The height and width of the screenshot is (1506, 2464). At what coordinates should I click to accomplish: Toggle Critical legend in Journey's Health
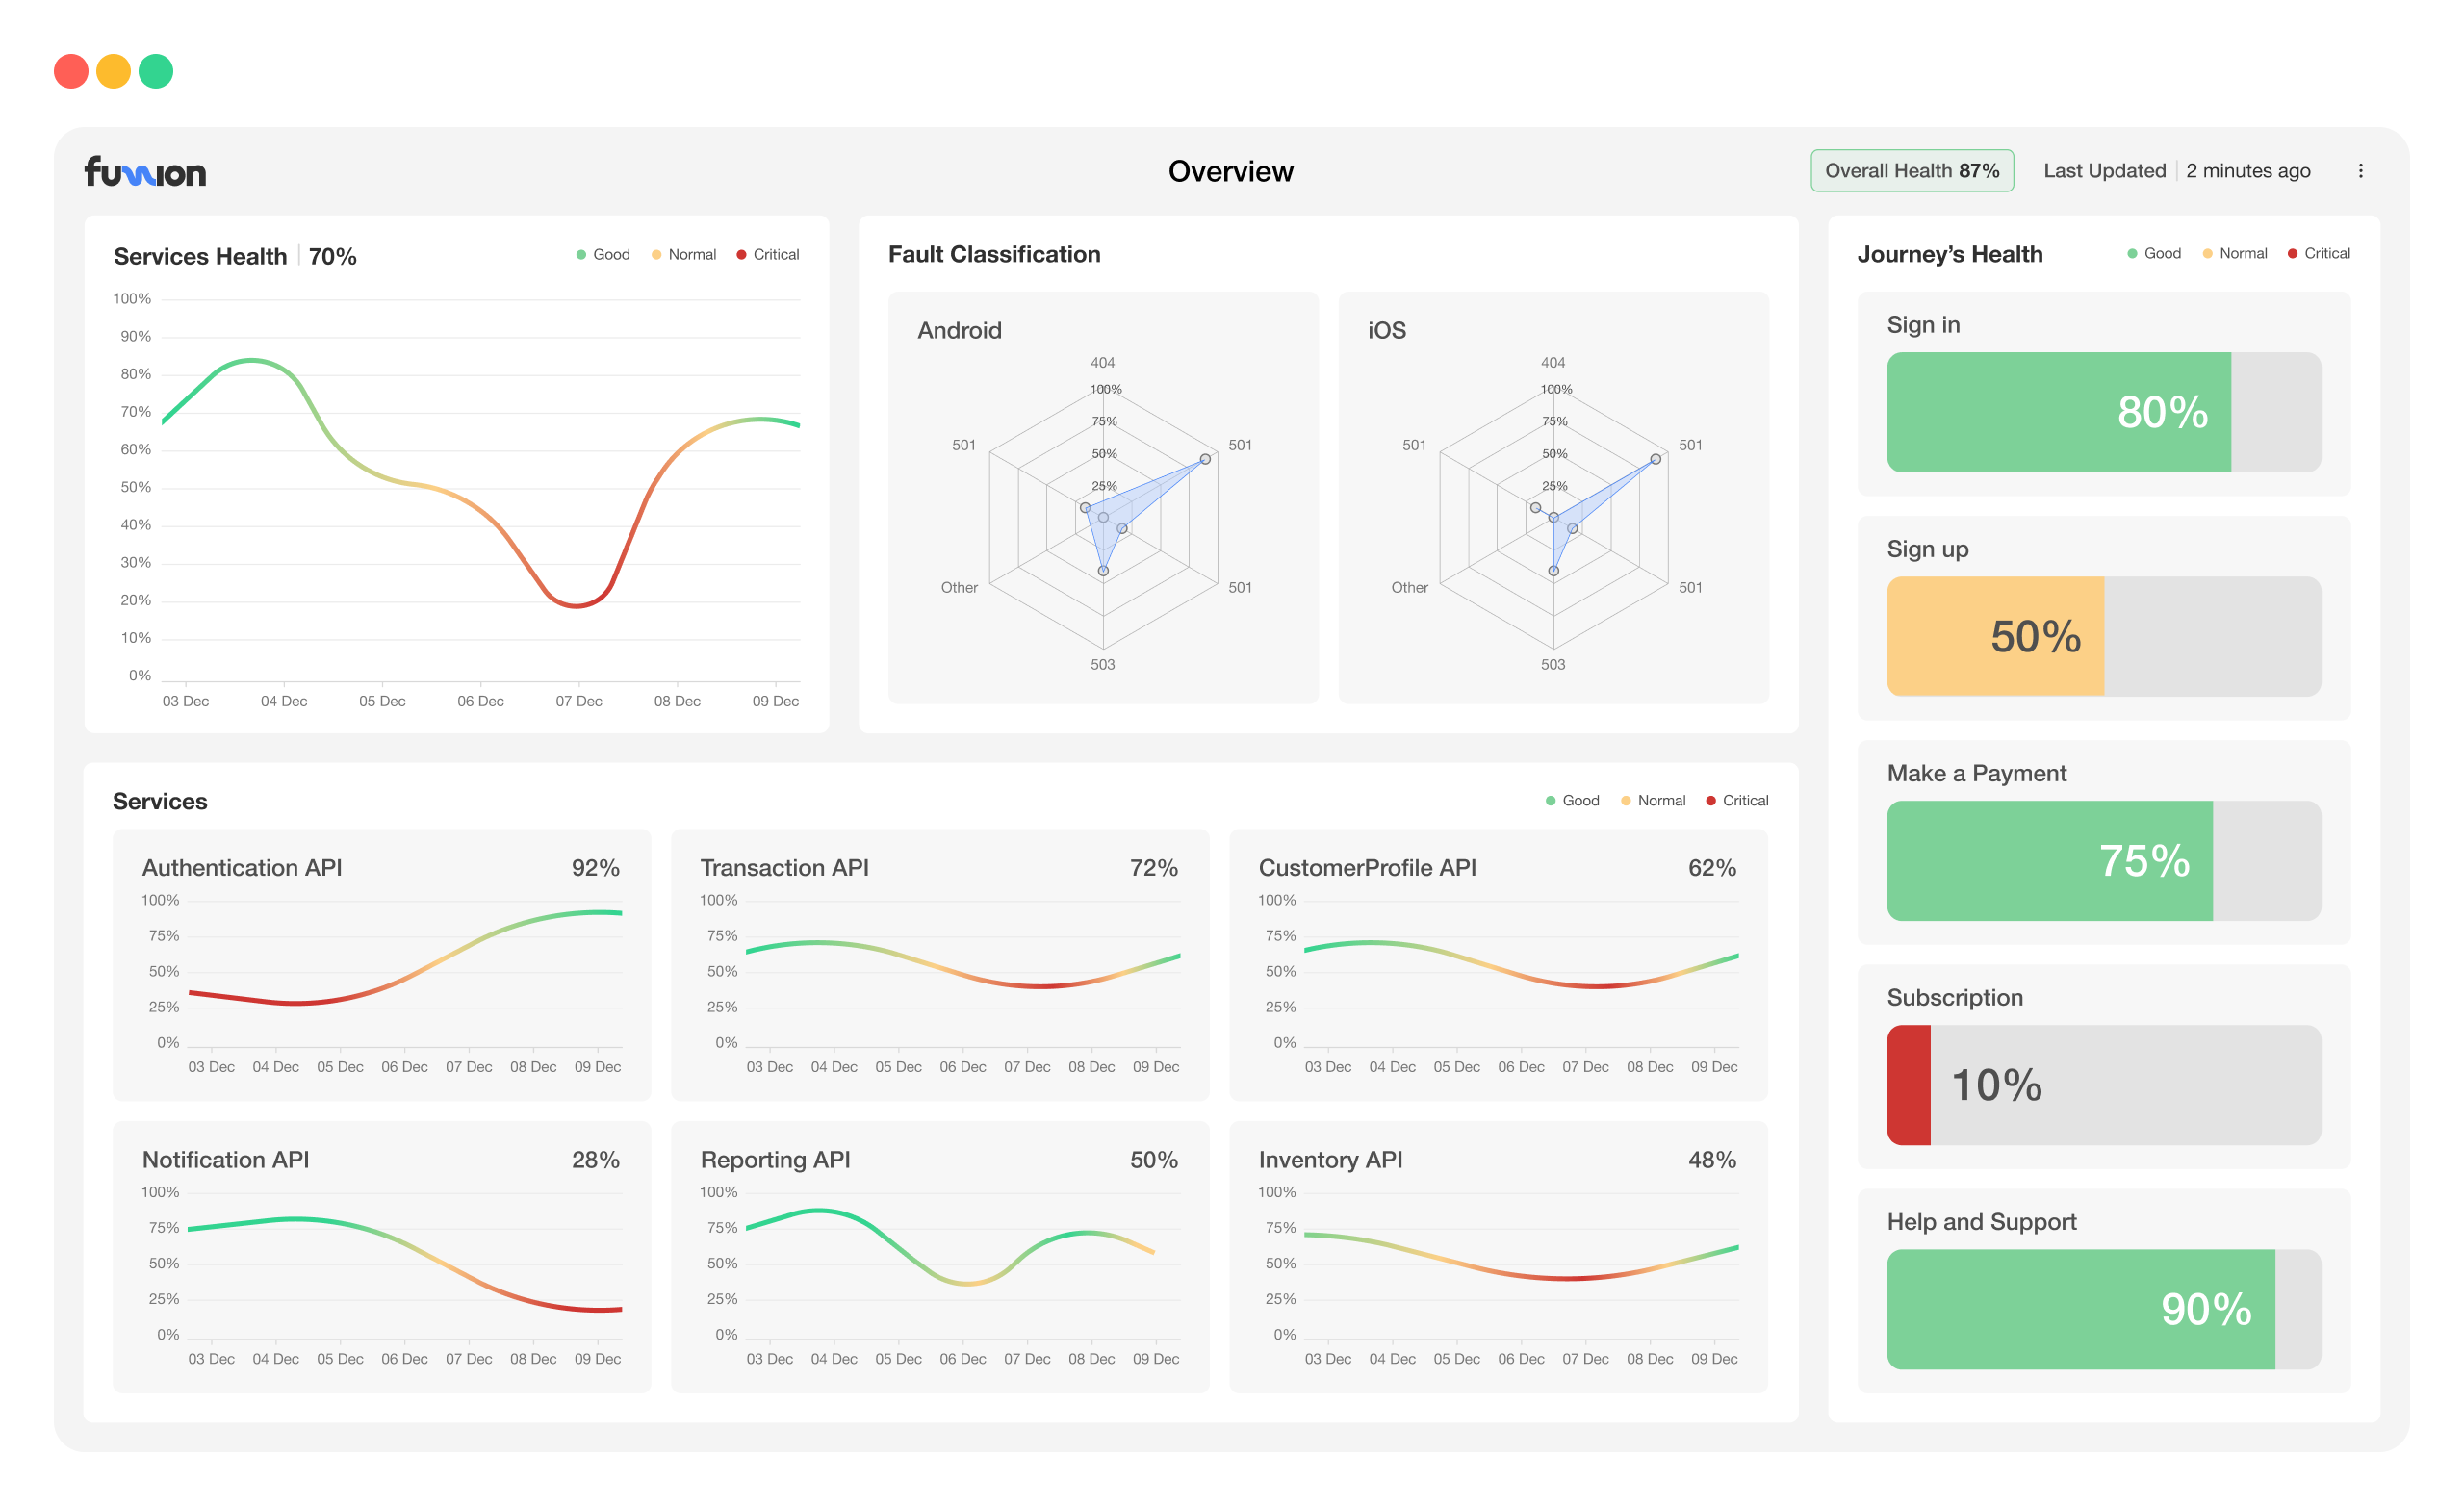[x=2319, y=254]
